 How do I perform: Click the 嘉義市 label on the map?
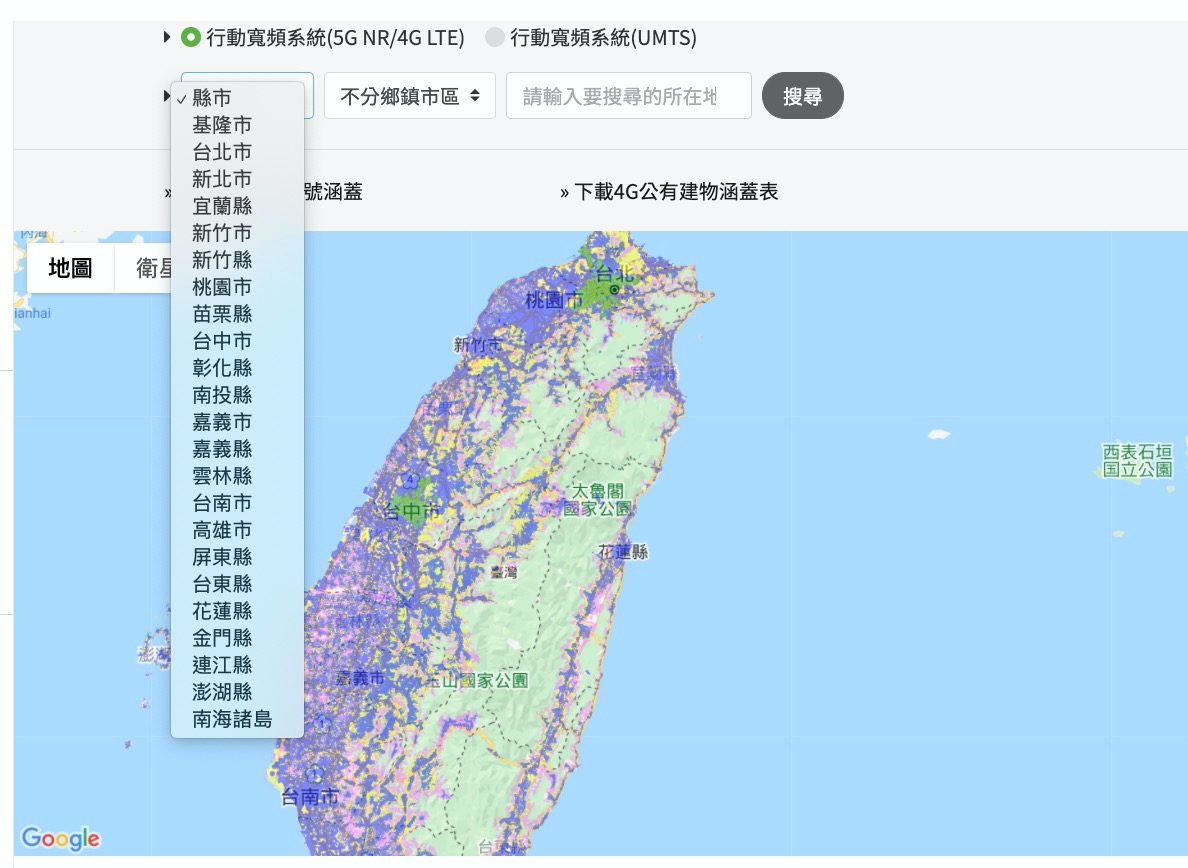pyautogui.click(x=360, y=679)
